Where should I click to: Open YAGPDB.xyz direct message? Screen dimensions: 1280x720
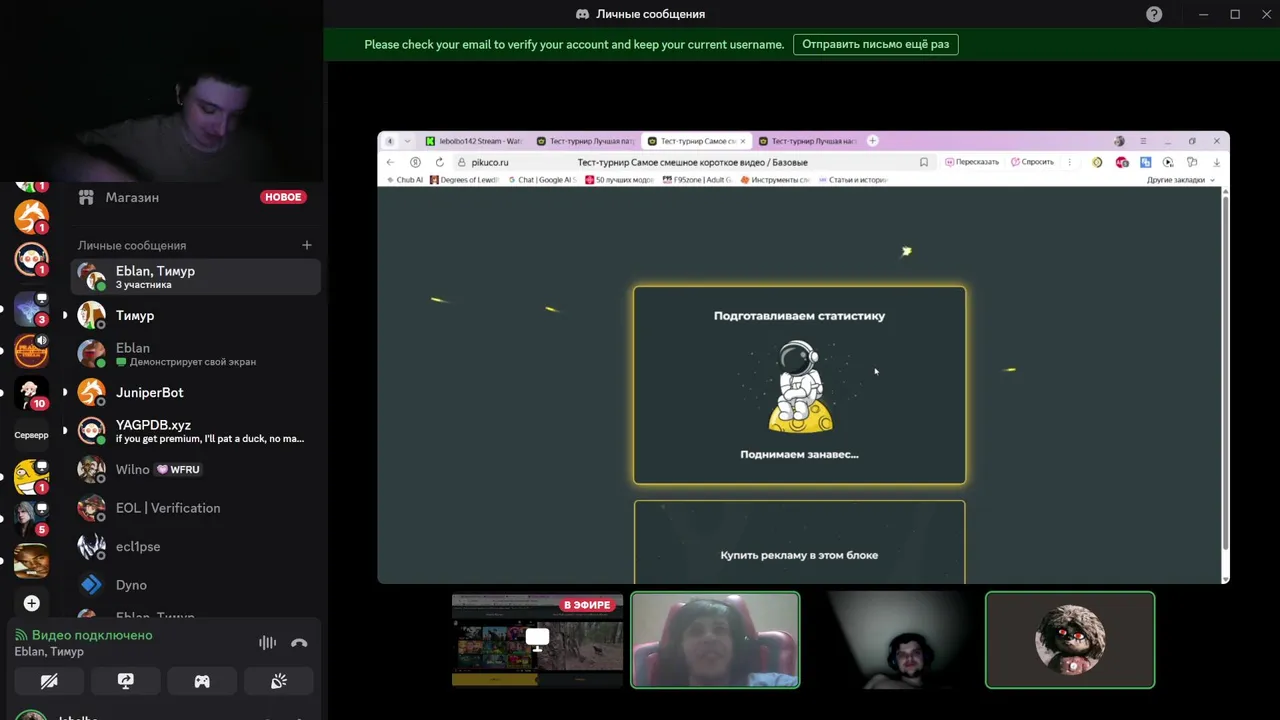tap(195, 431)
